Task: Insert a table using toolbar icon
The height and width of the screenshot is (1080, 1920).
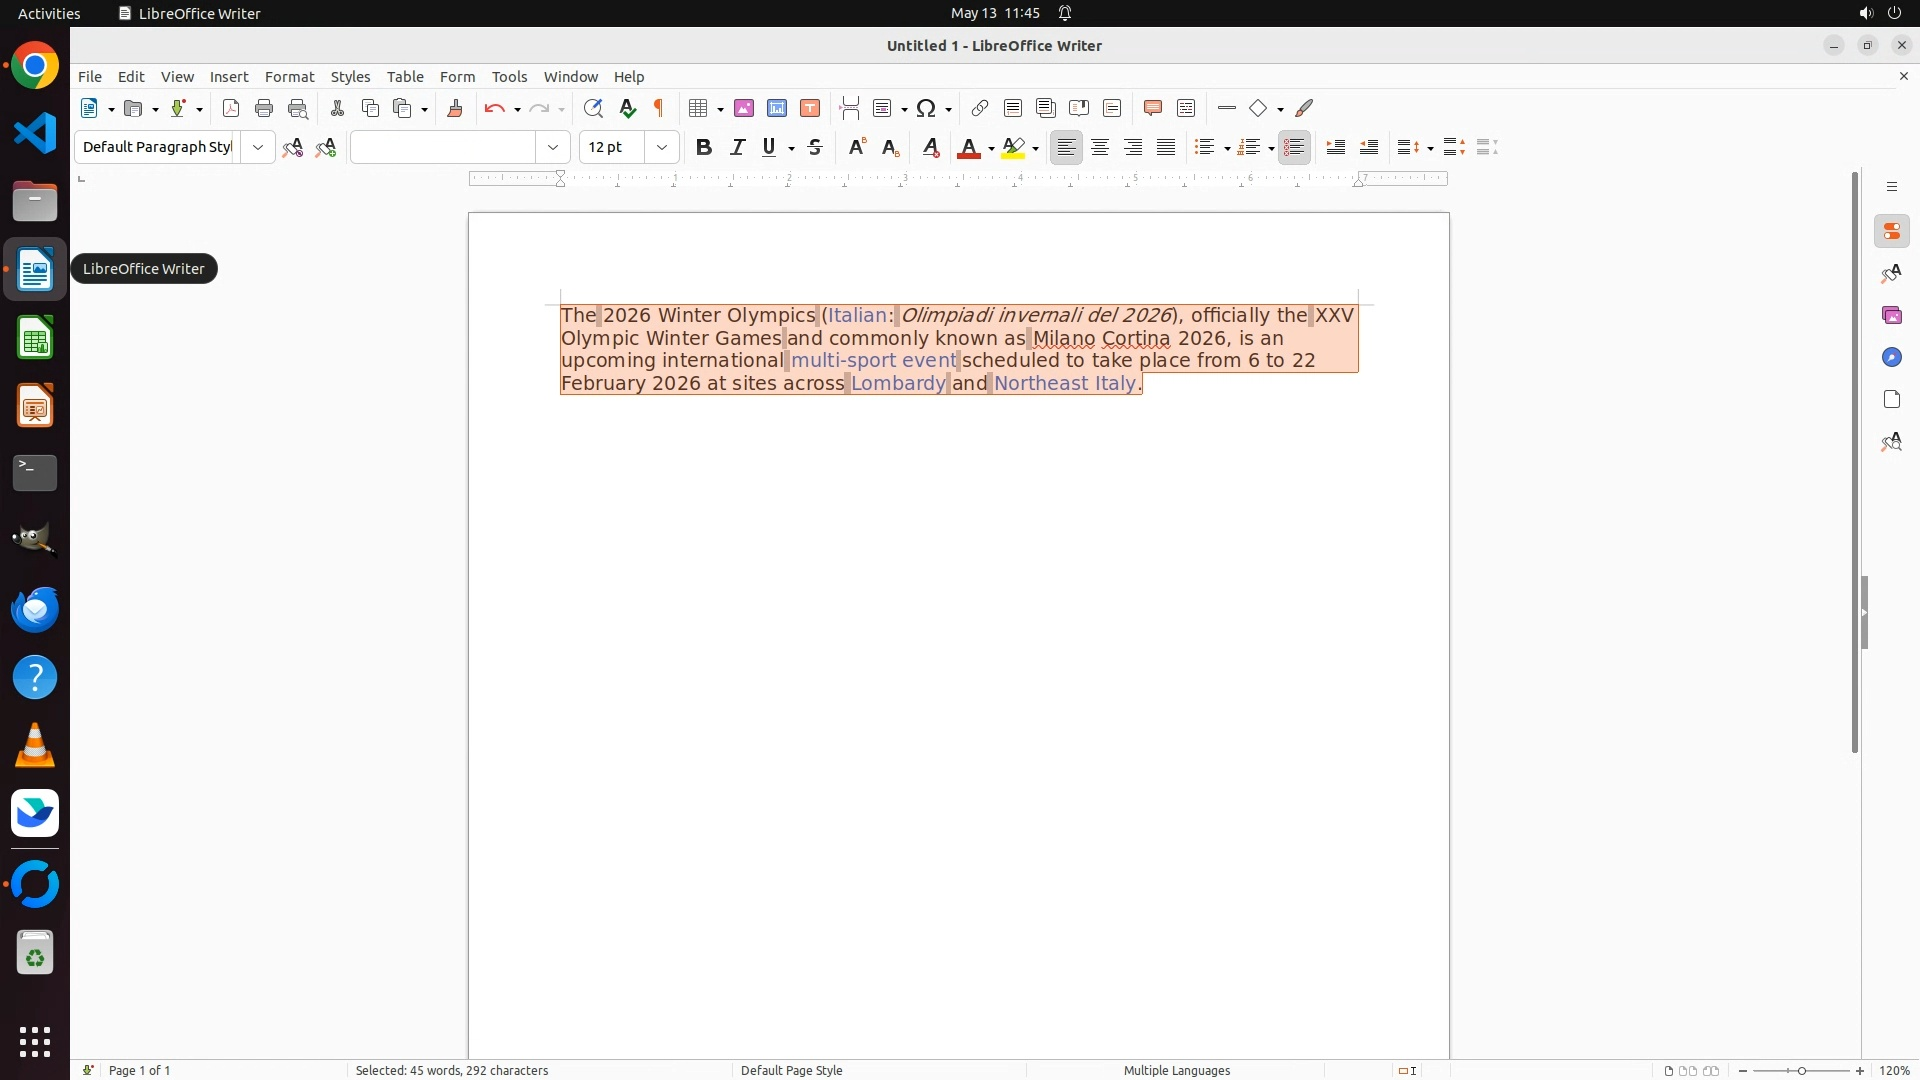Action: 698,108
